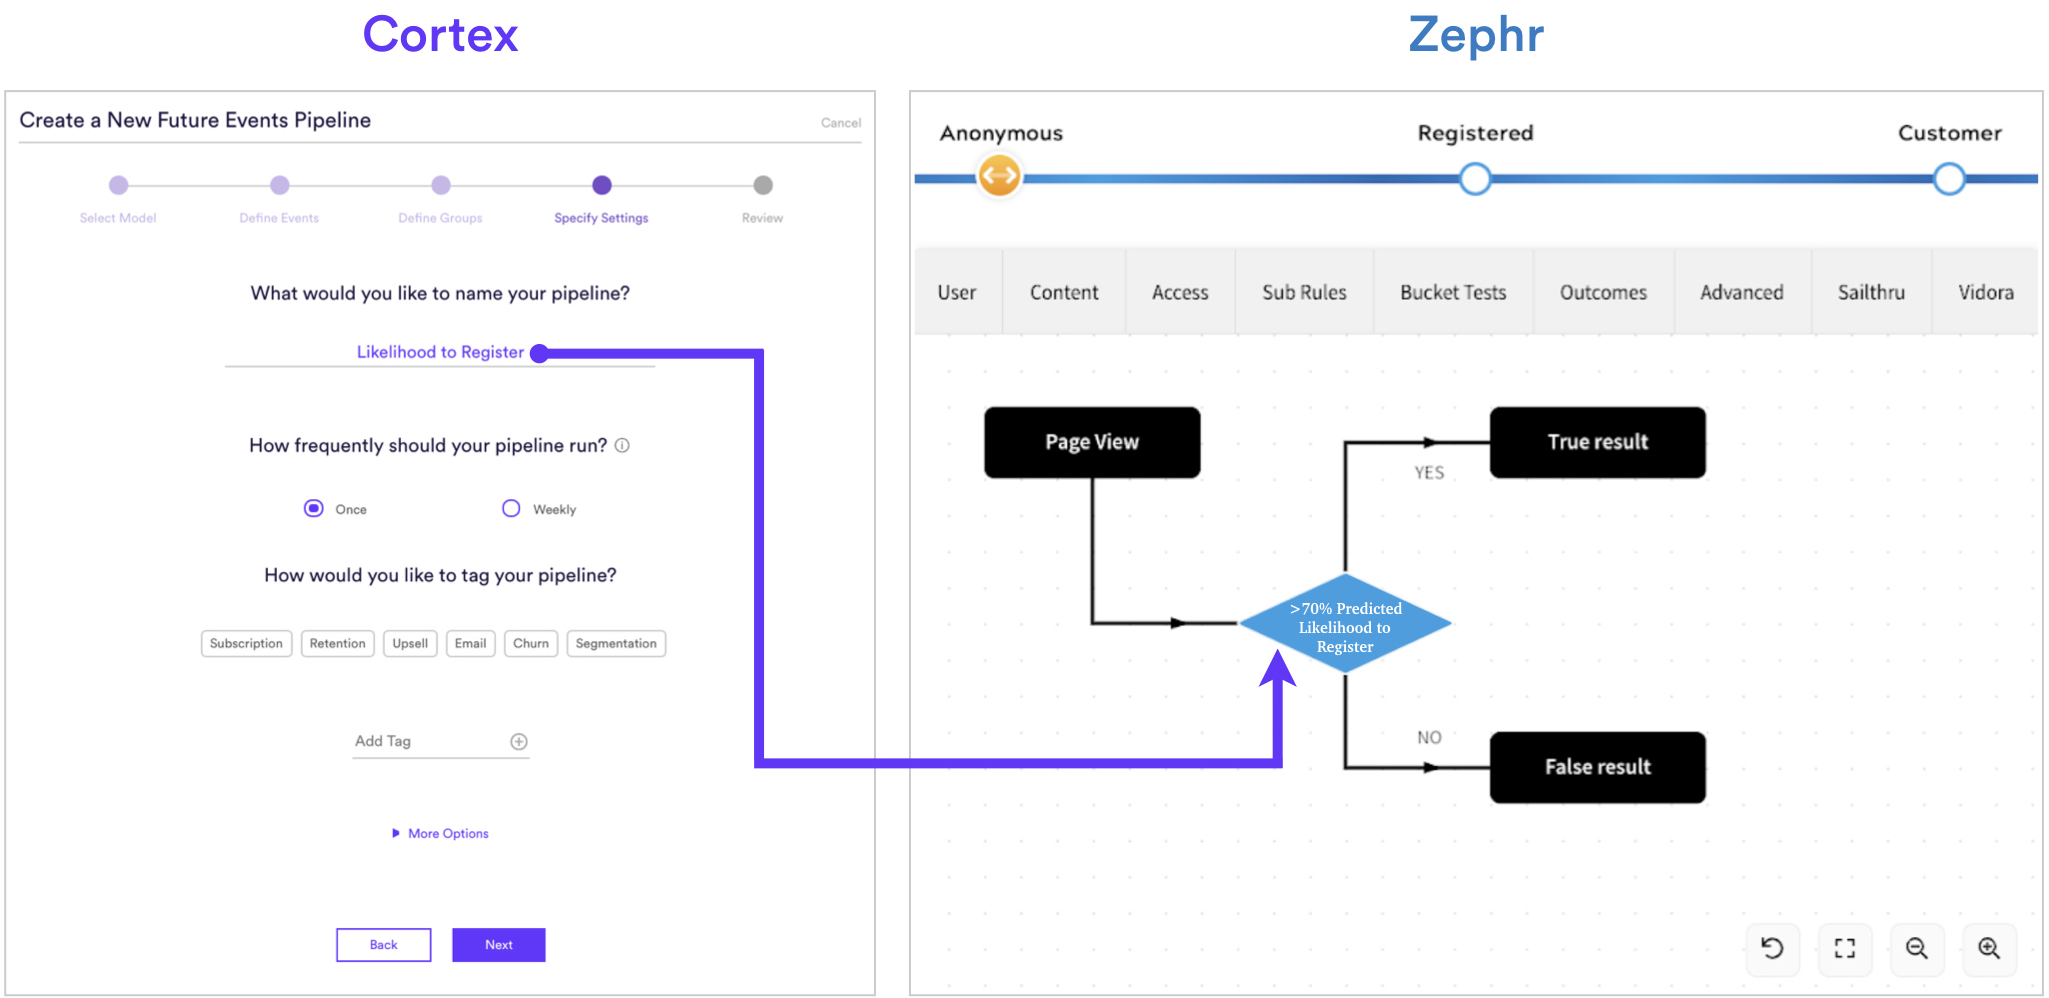Click the info icon next to pipeline frequency question
The width and height of the screenshot is (2049, 998).
pos(622,445)
